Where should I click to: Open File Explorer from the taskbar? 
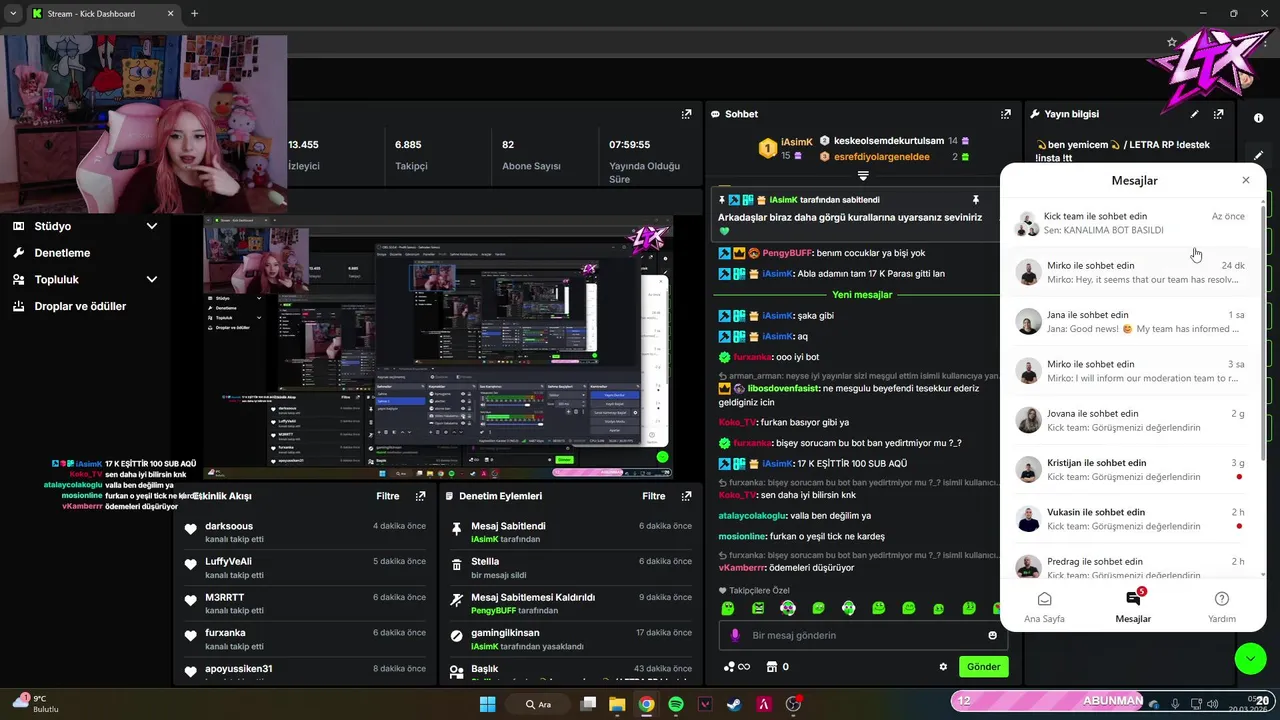(617, 704)
